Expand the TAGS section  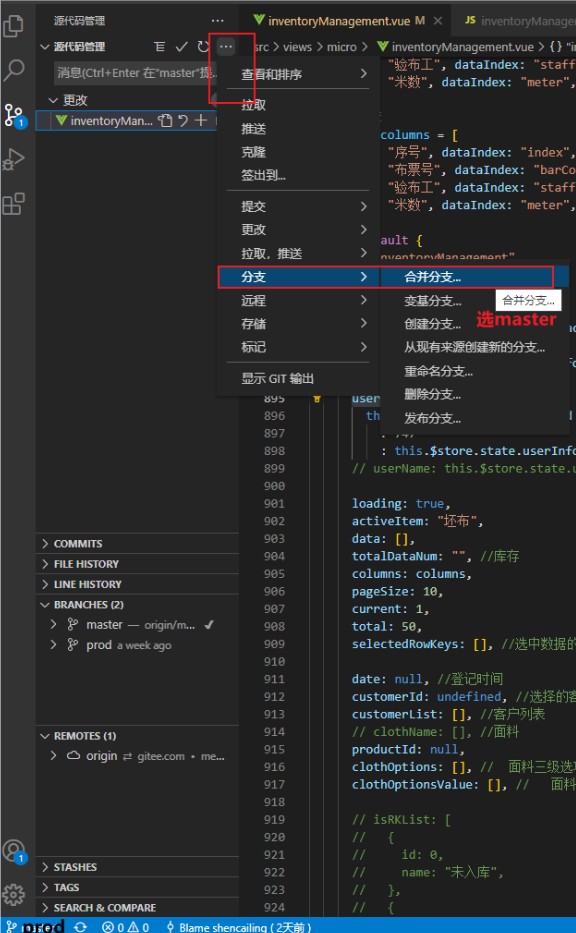coord(137,887)
